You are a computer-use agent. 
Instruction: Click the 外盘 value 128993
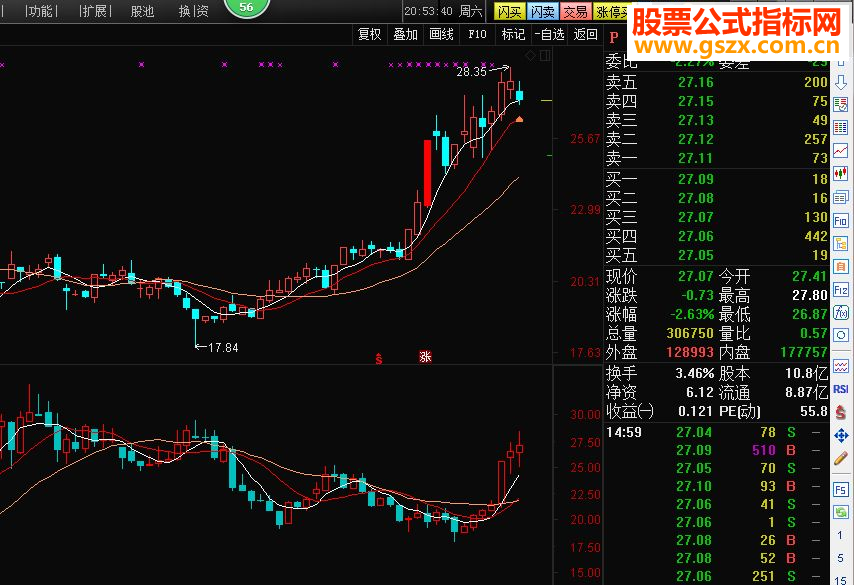point(690,352)
